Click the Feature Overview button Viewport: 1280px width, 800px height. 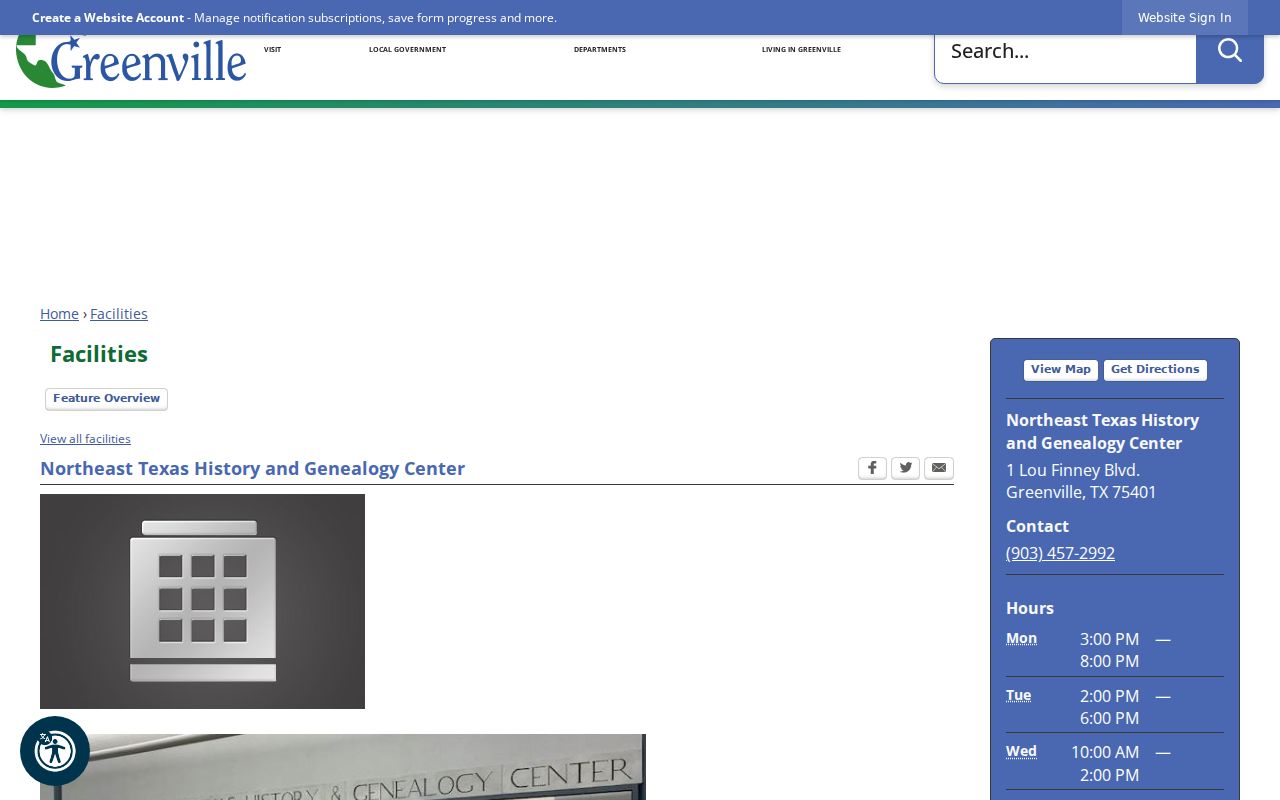pos(106,399)
